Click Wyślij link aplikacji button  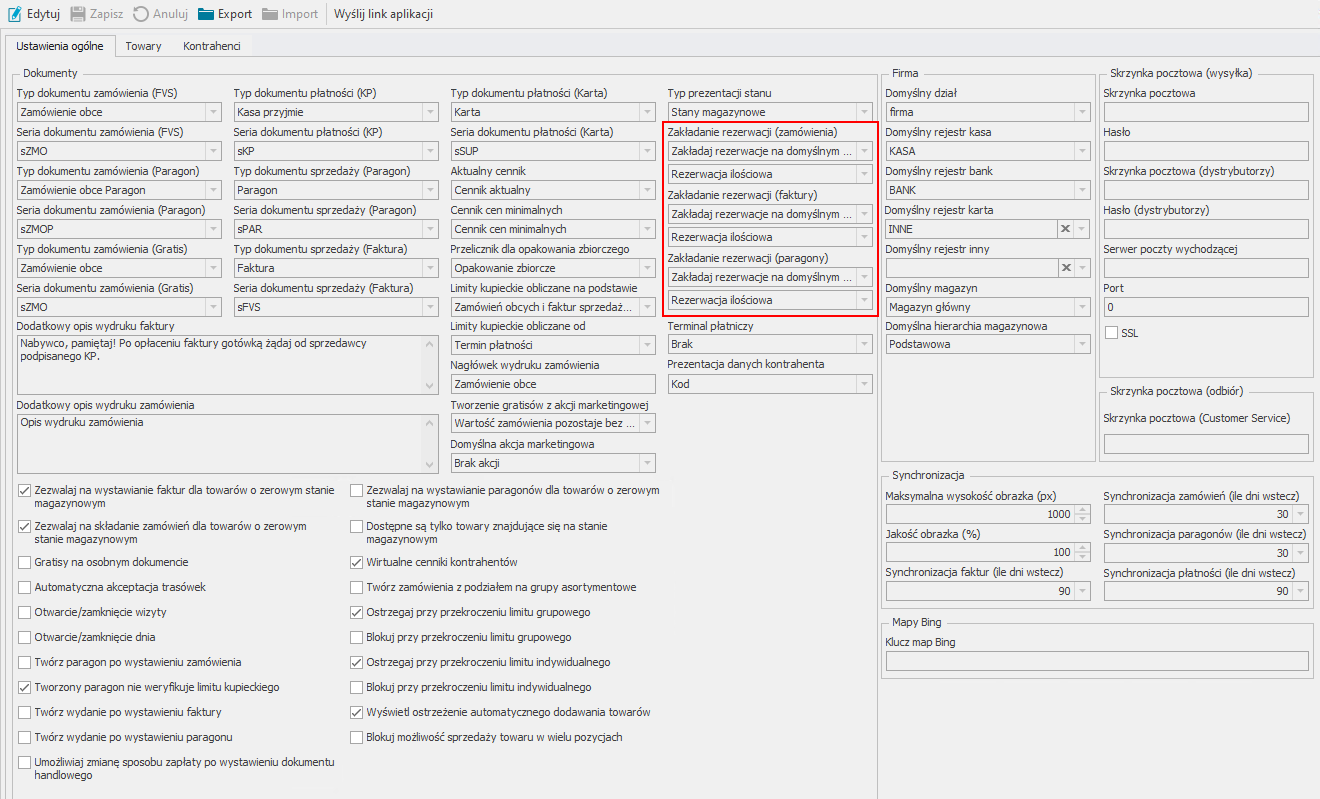(384, 14)
